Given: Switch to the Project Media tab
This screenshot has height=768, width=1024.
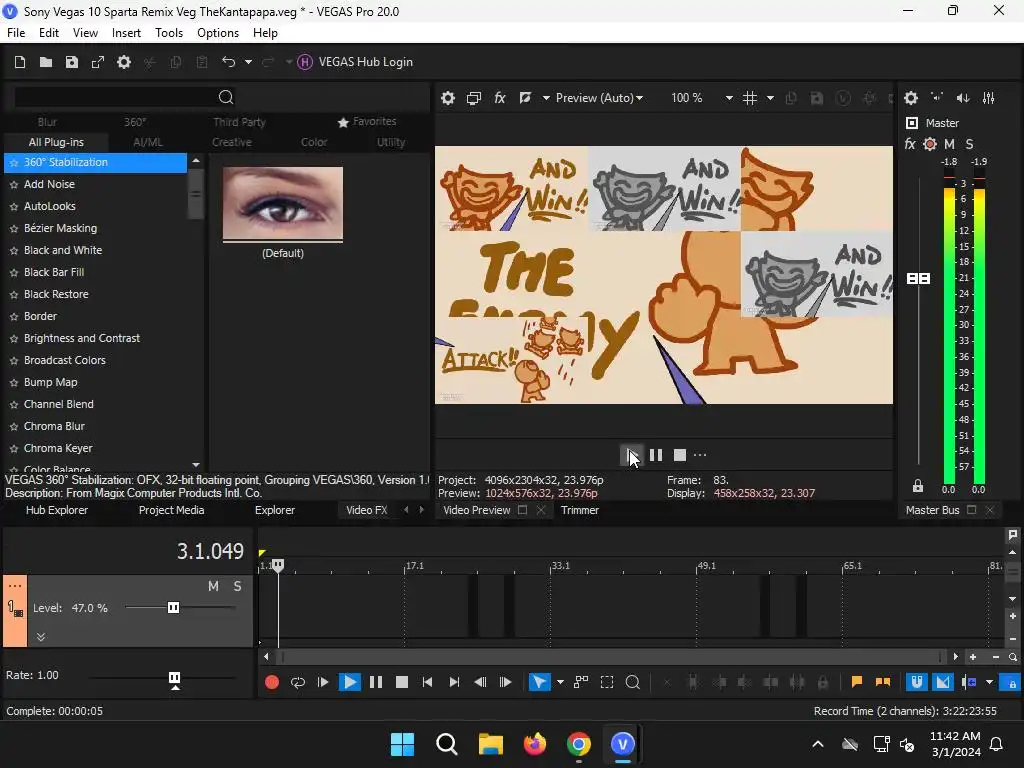Looking at the screenshot, I should tap(171, 510).
